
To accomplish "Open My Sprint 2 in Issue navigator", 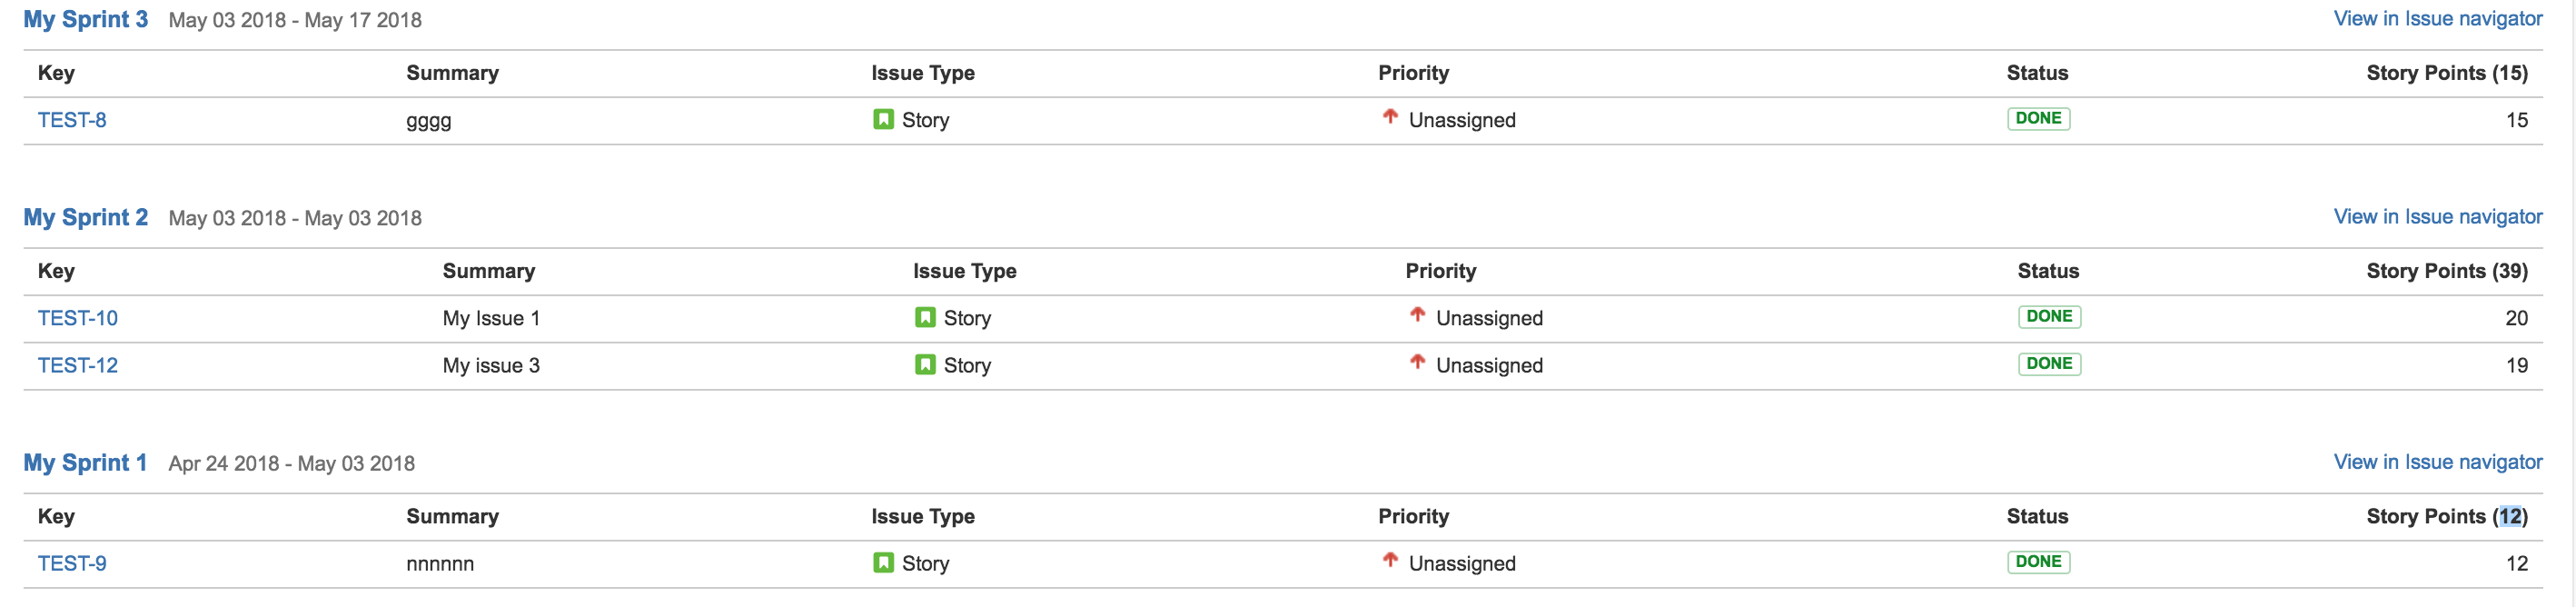I will click(x=2438, y=216).
